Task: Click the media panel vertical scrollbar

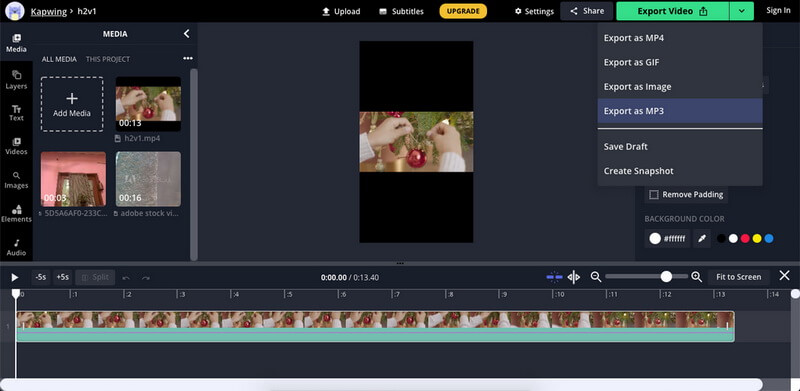Action: coord(193,164)
